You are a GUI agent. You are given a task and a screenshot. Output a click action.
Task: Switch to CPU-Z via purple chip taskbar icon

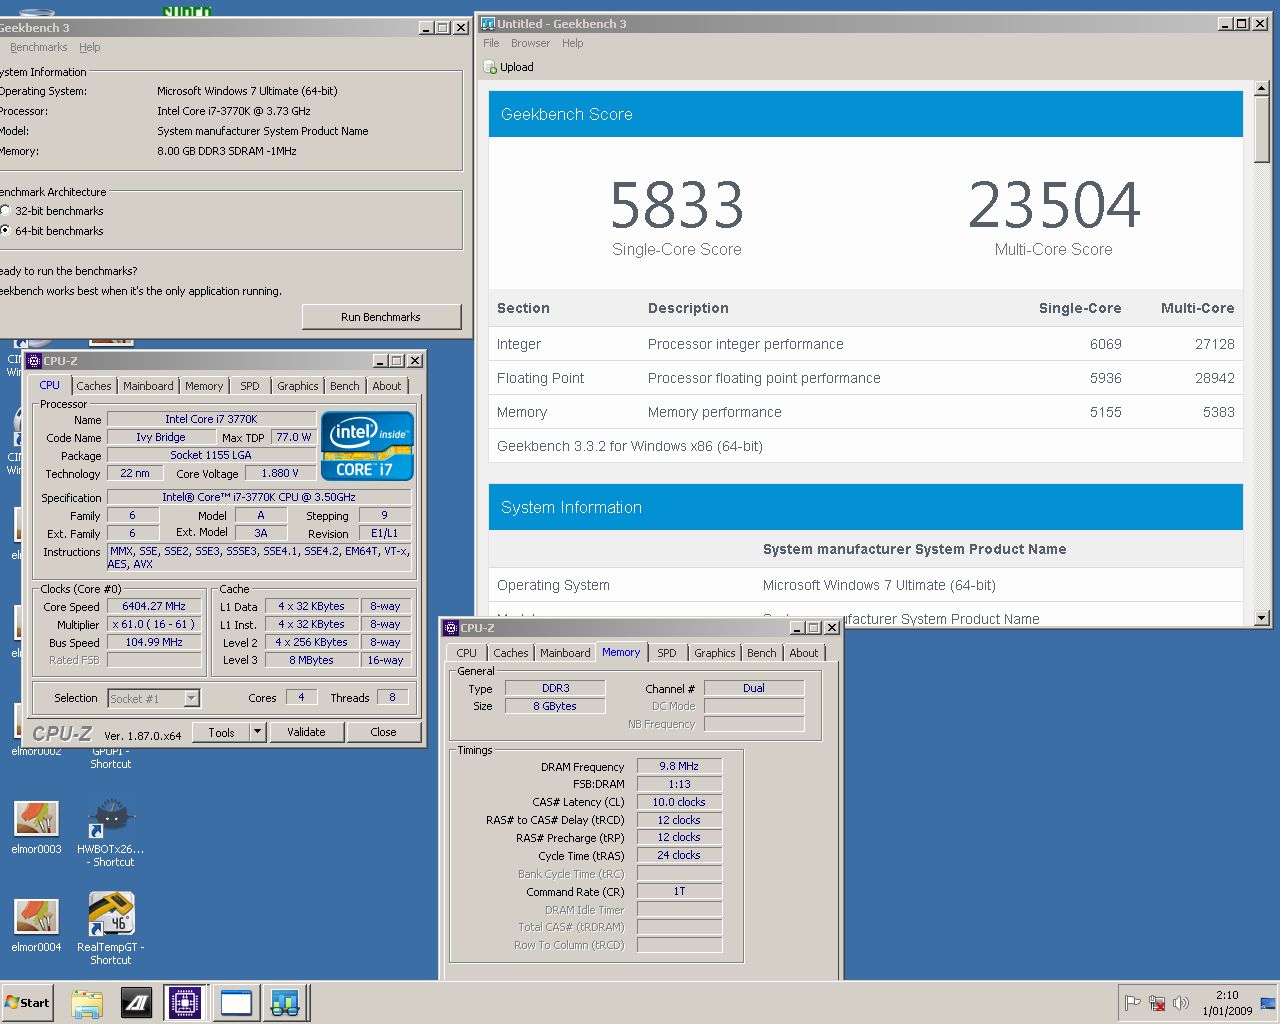click(185, 1002)
